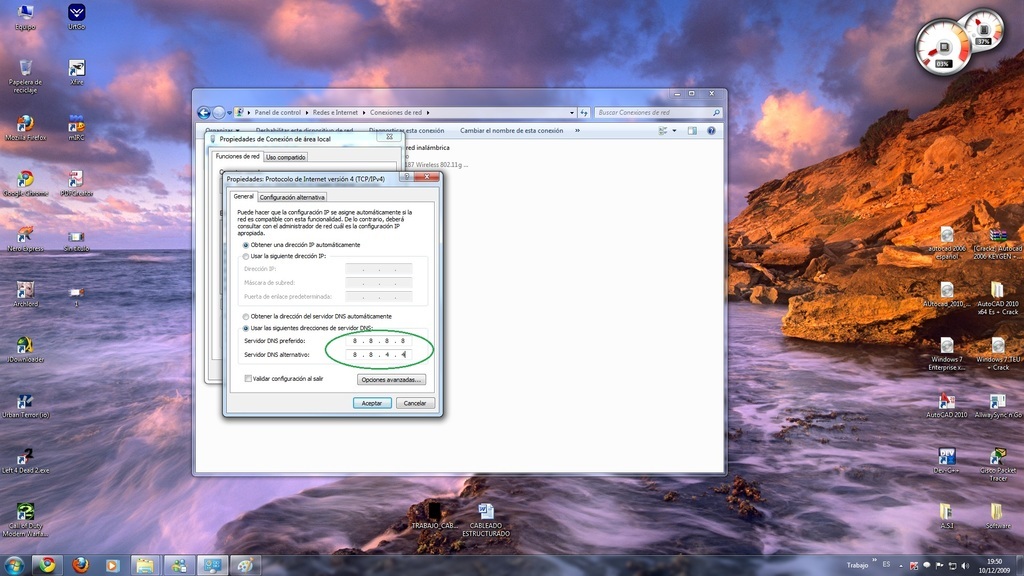
Task: Confirm settings with the Aceptar button
Action: [x=371, y=403]
